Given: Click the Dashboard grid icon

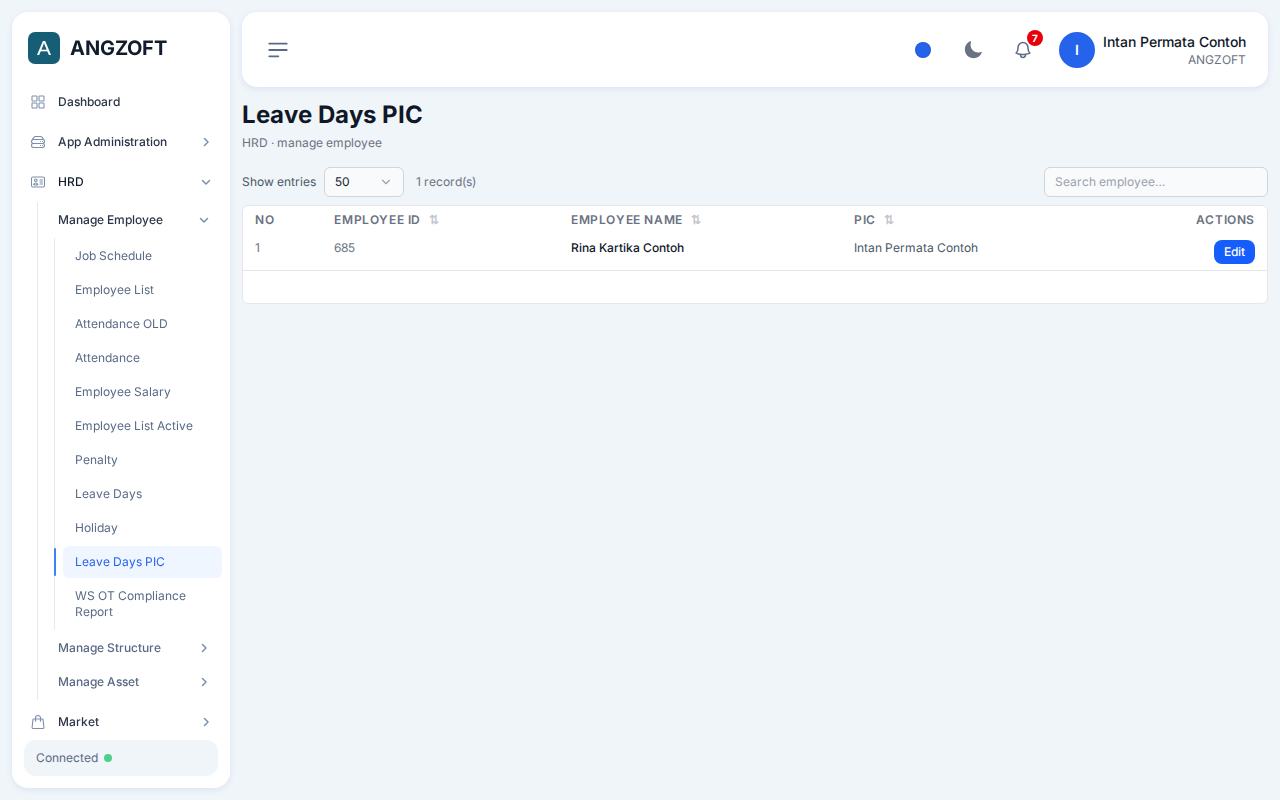Looking at the screenshot, I should (x=38, y=102).
